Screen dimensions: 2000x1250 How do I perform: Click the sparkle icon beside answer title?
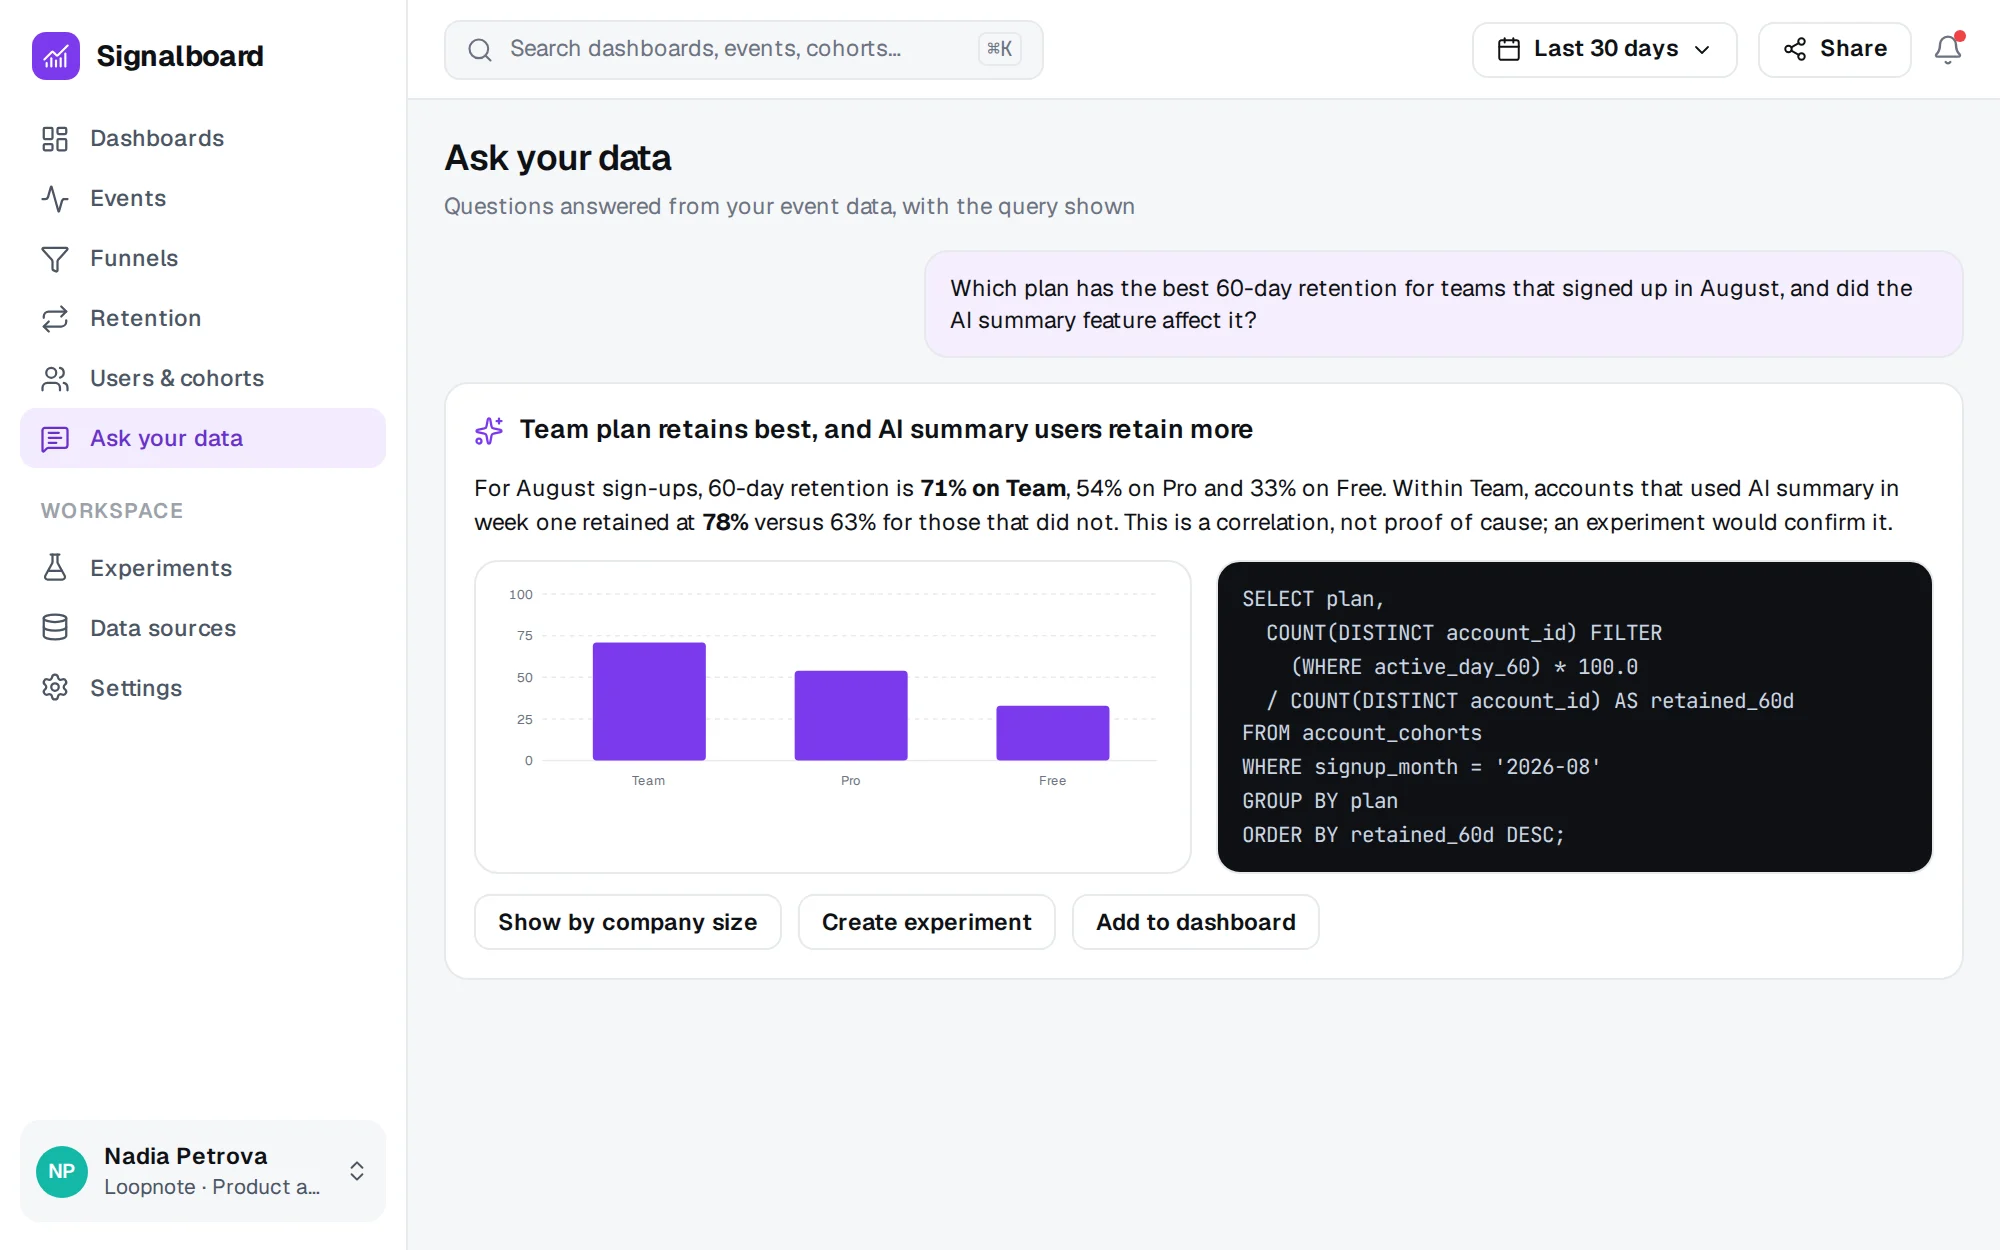pos(489,431)
